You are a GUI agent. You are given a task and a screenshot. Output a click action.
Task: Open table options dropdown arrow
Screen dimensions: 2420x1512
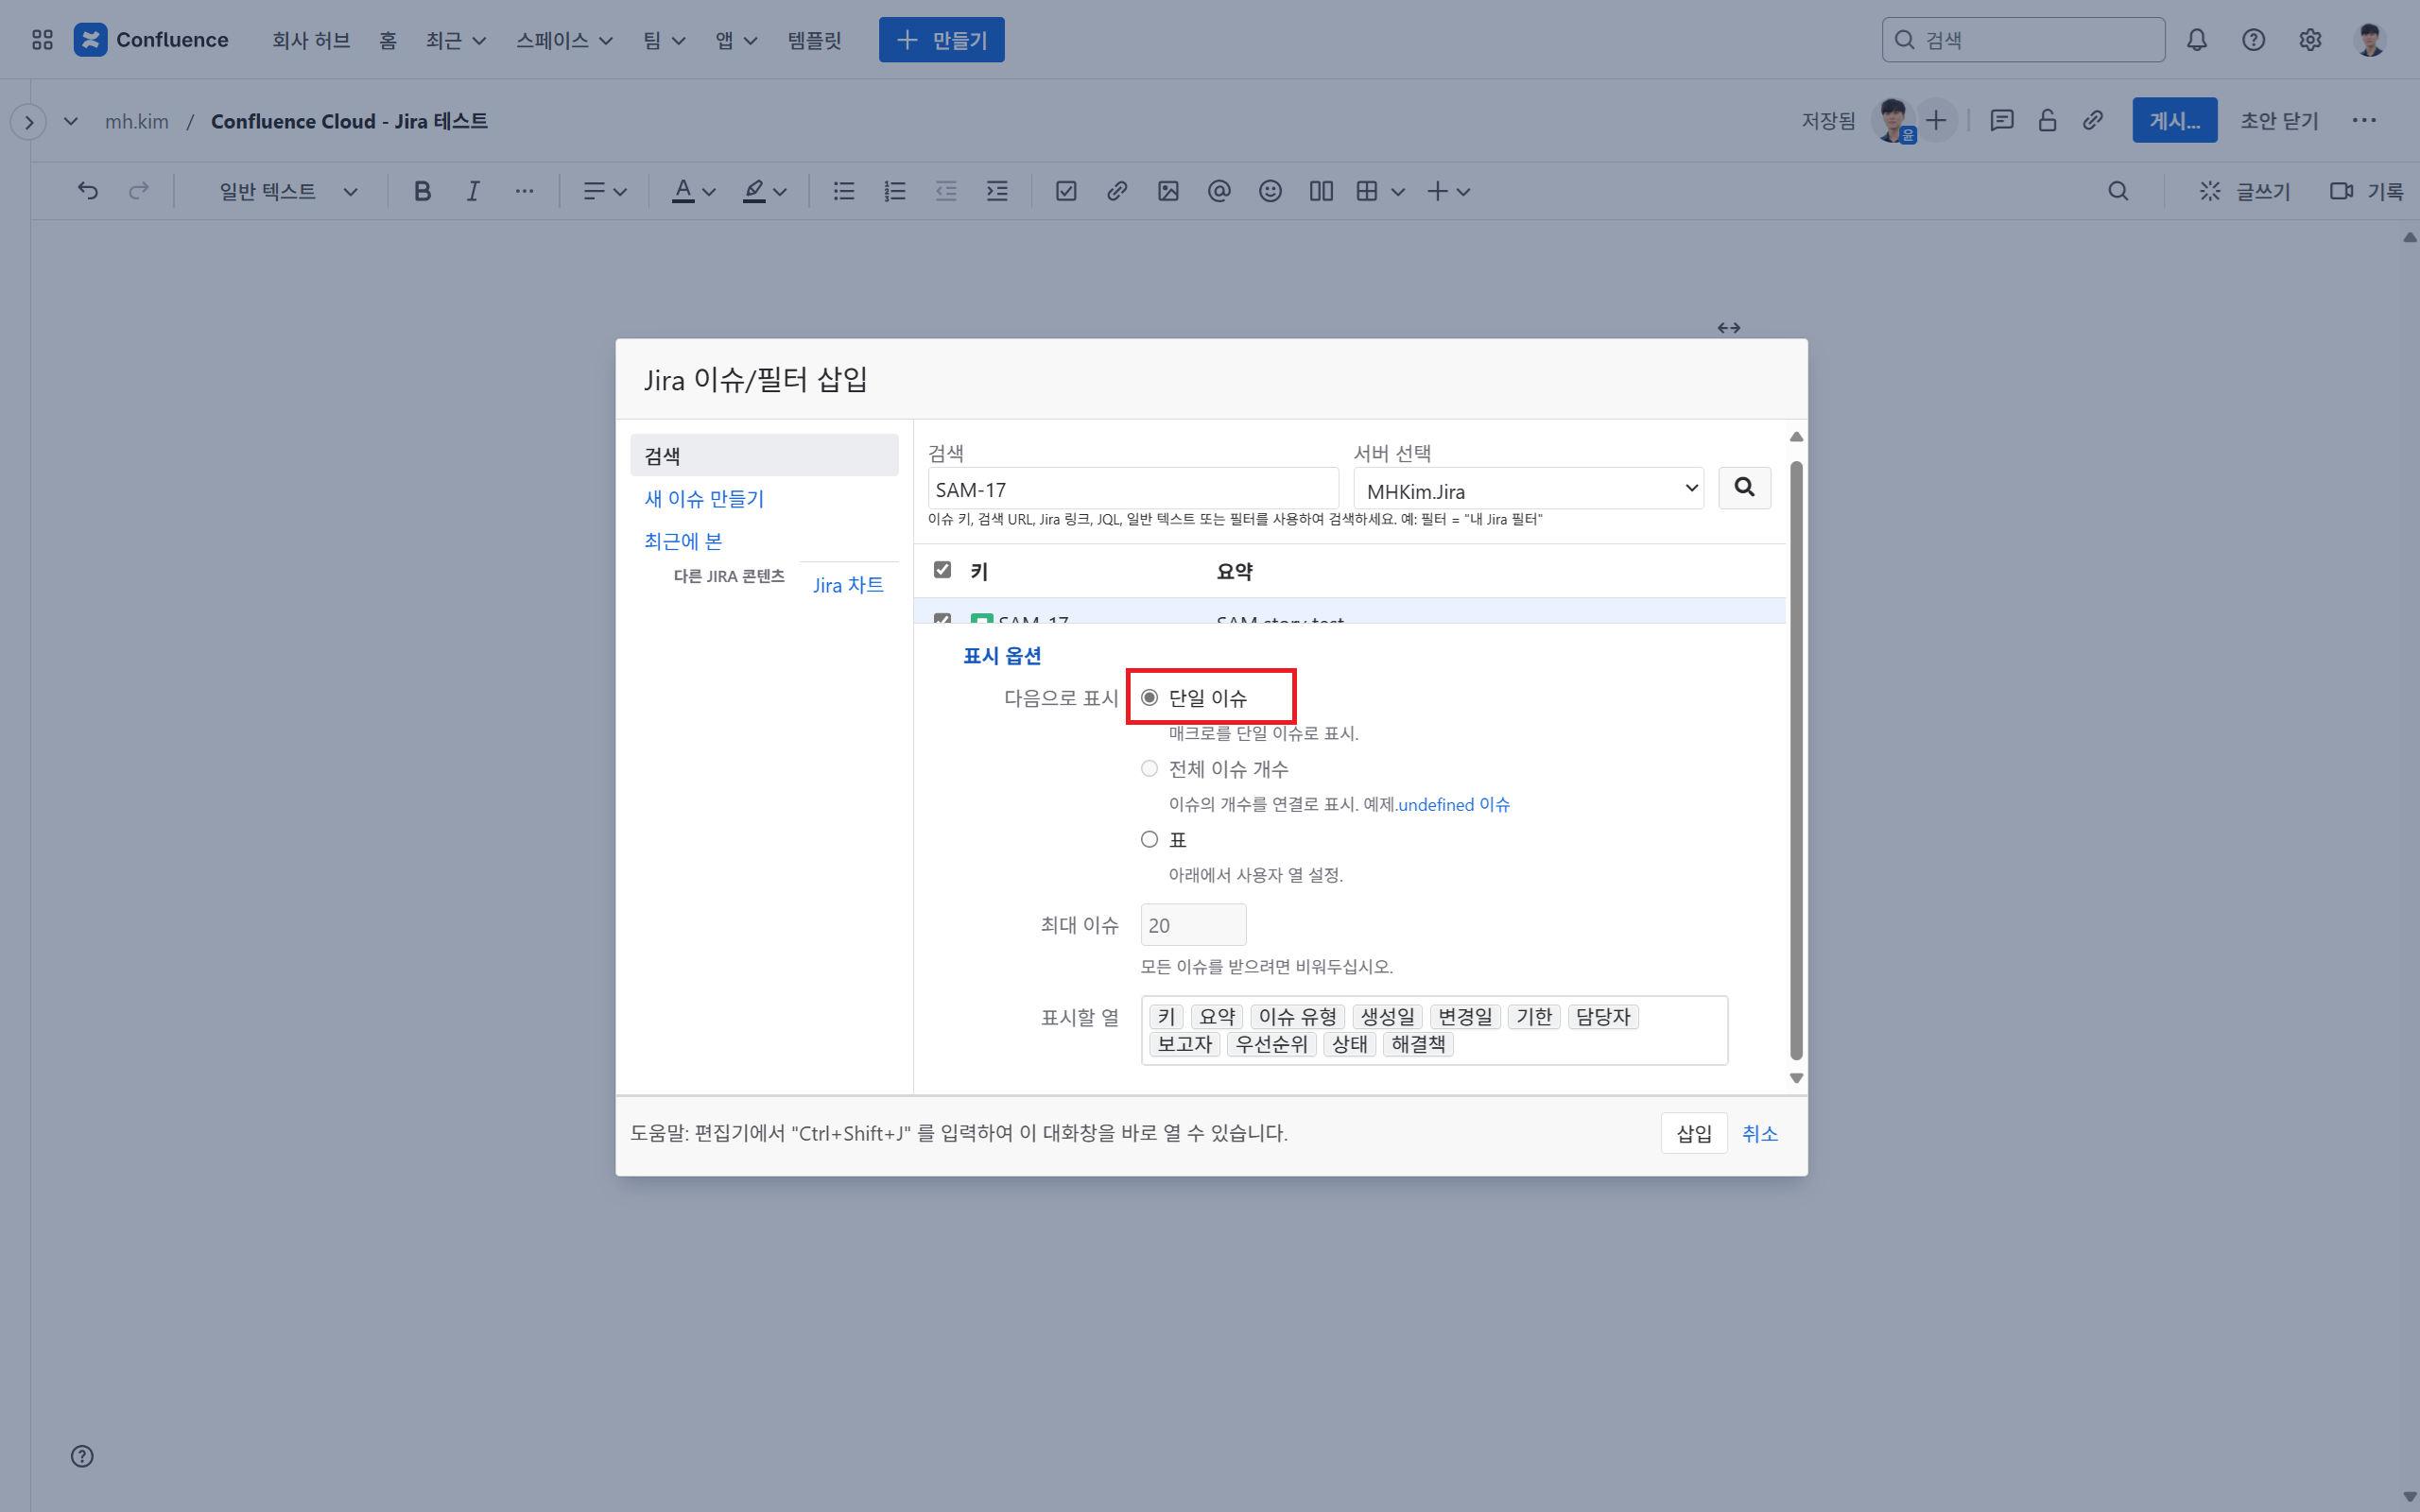(x=1398, y=191)
